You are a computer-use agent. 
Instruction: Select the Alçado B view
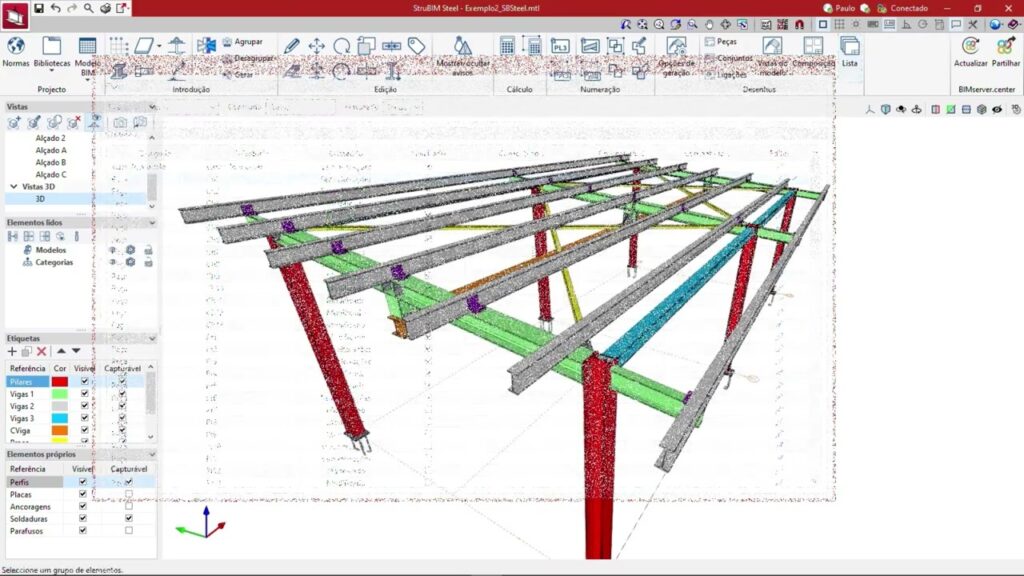pyautogui.click(x=50, y=162)
